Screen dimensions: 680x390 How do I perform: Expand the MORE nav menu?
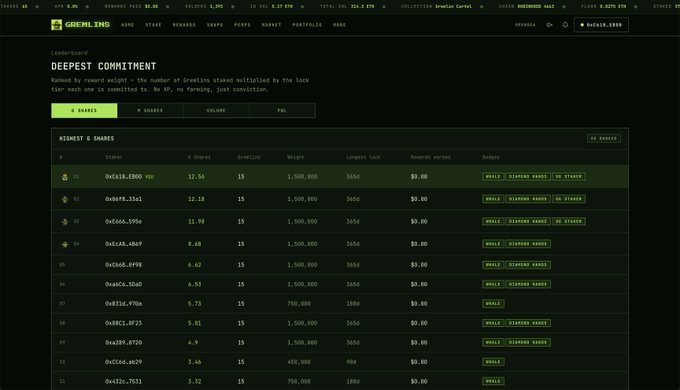[x=340, y=25]
